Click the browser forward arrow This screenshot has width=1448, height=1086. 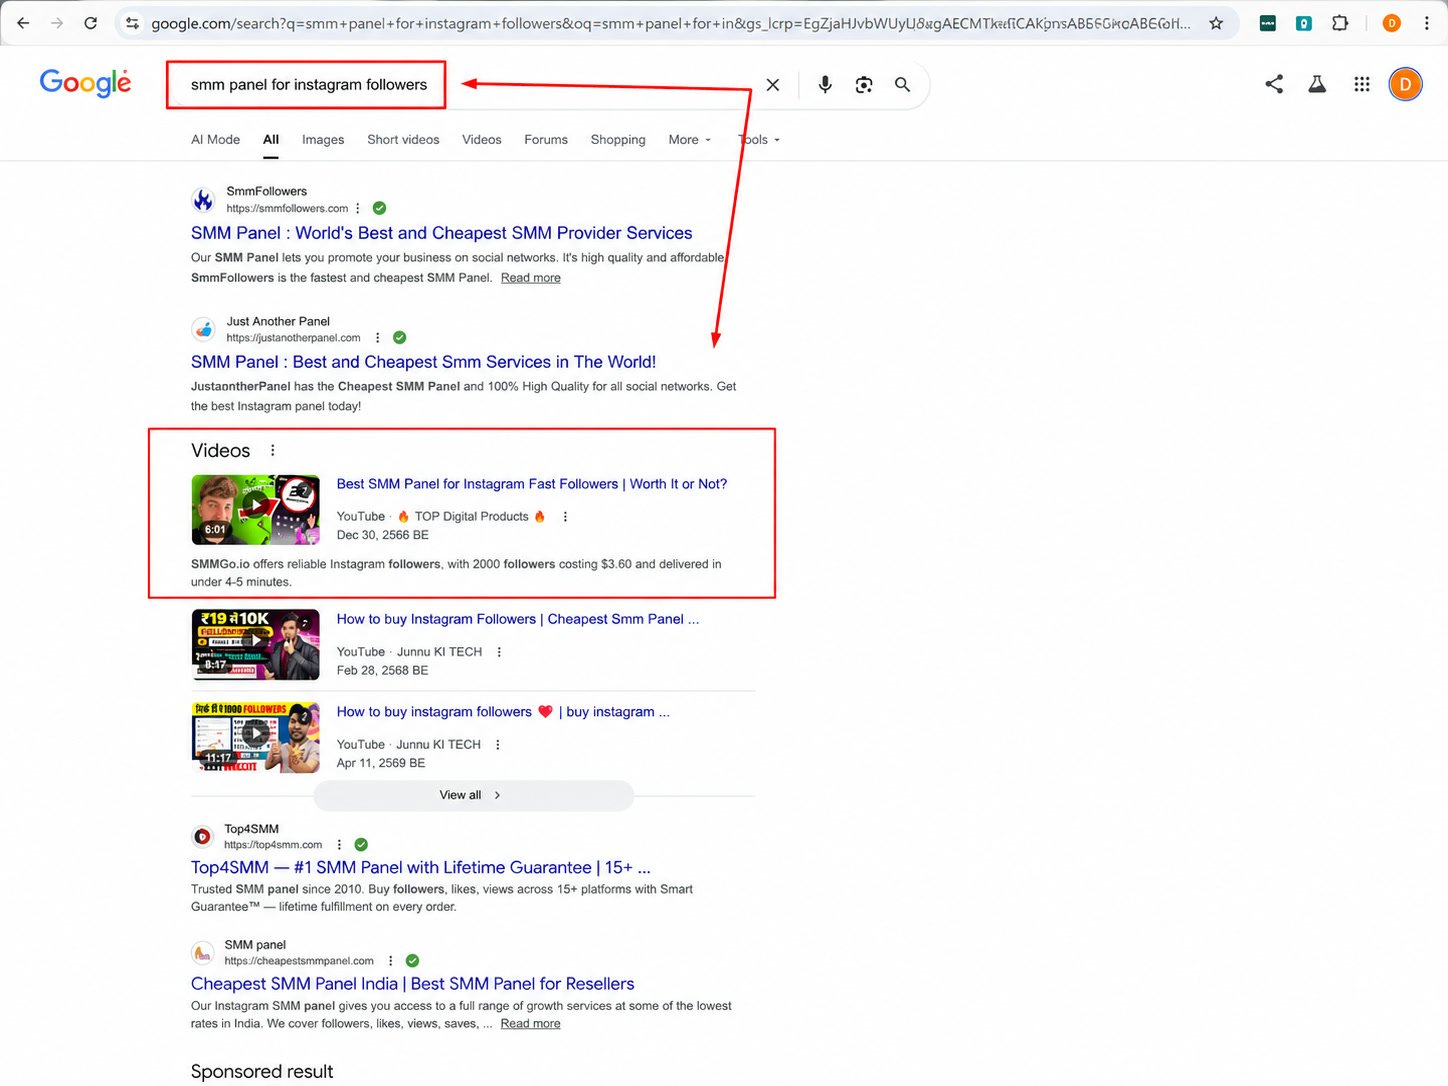(57, 23)
